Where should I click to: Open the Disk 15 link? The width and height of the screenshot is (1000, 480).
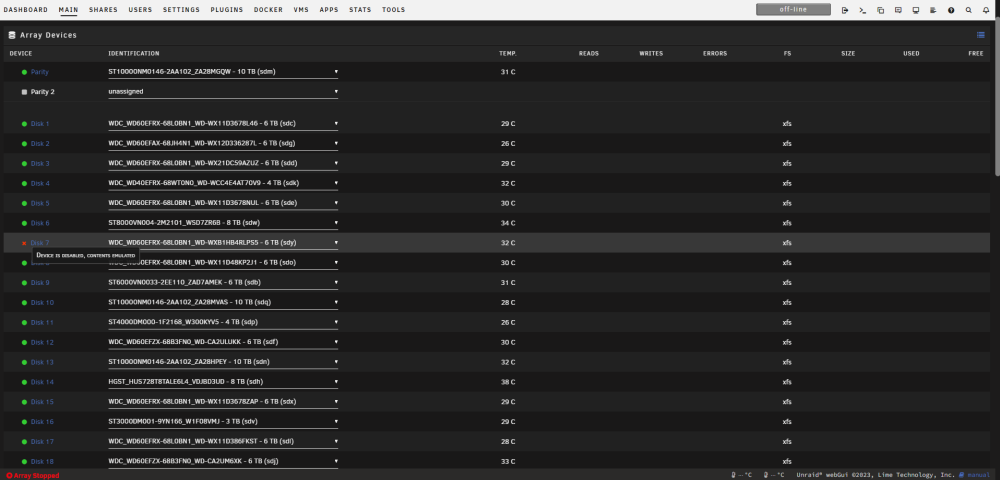click(42, 402)
